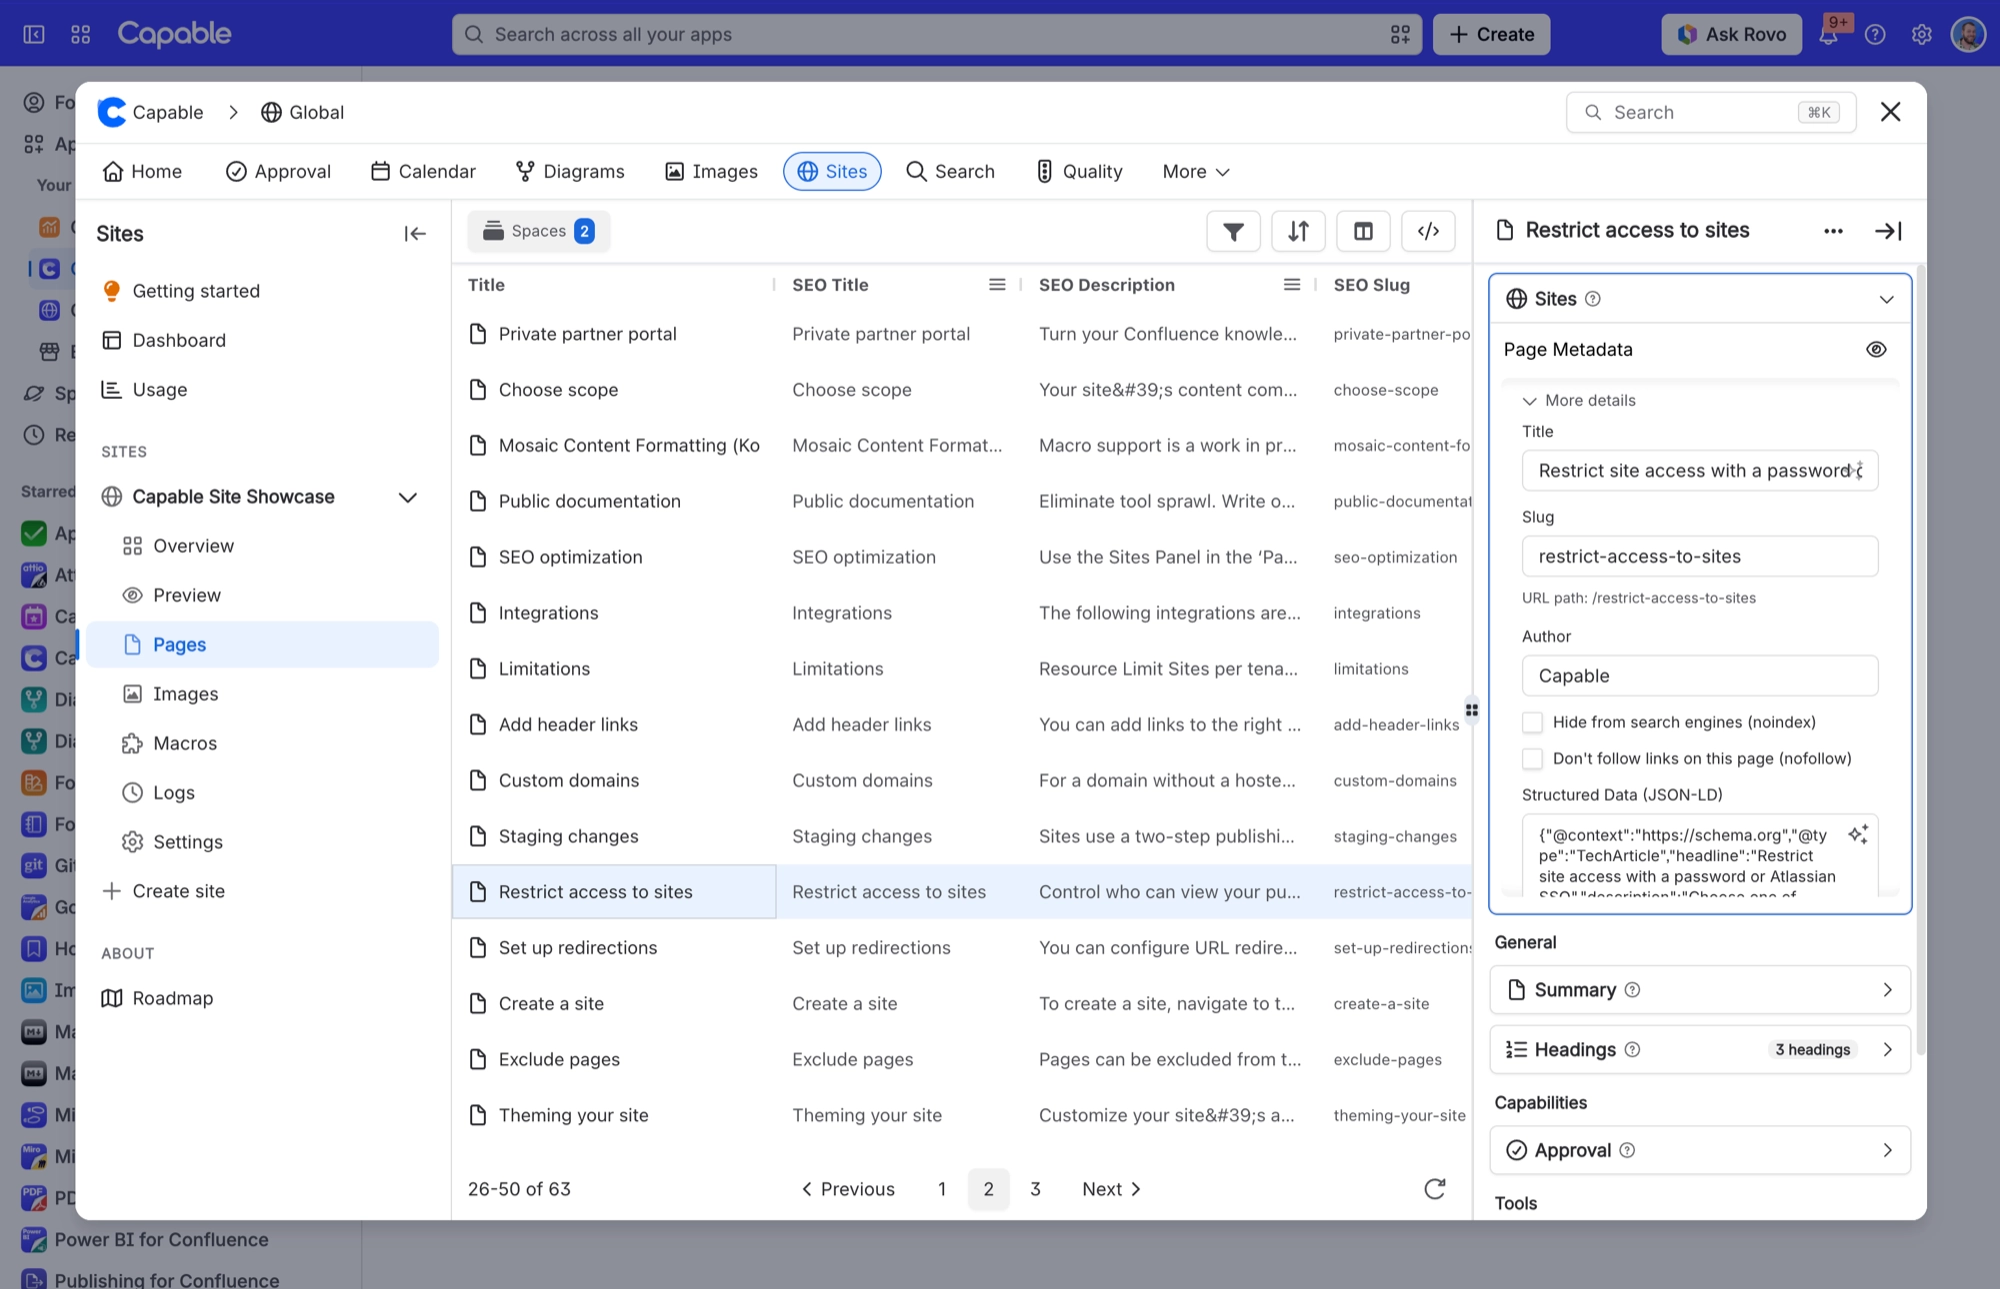Switch to the Quality tab

coord(1079,172)
